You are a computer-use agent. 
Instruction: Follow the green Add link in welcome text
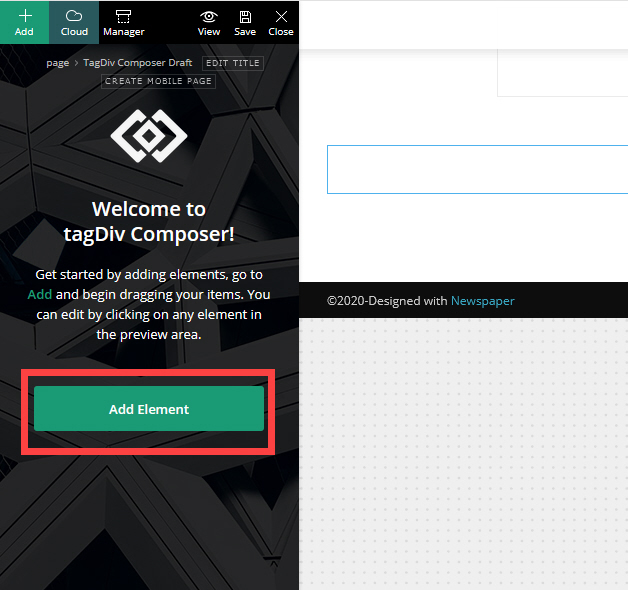(40, 294)
